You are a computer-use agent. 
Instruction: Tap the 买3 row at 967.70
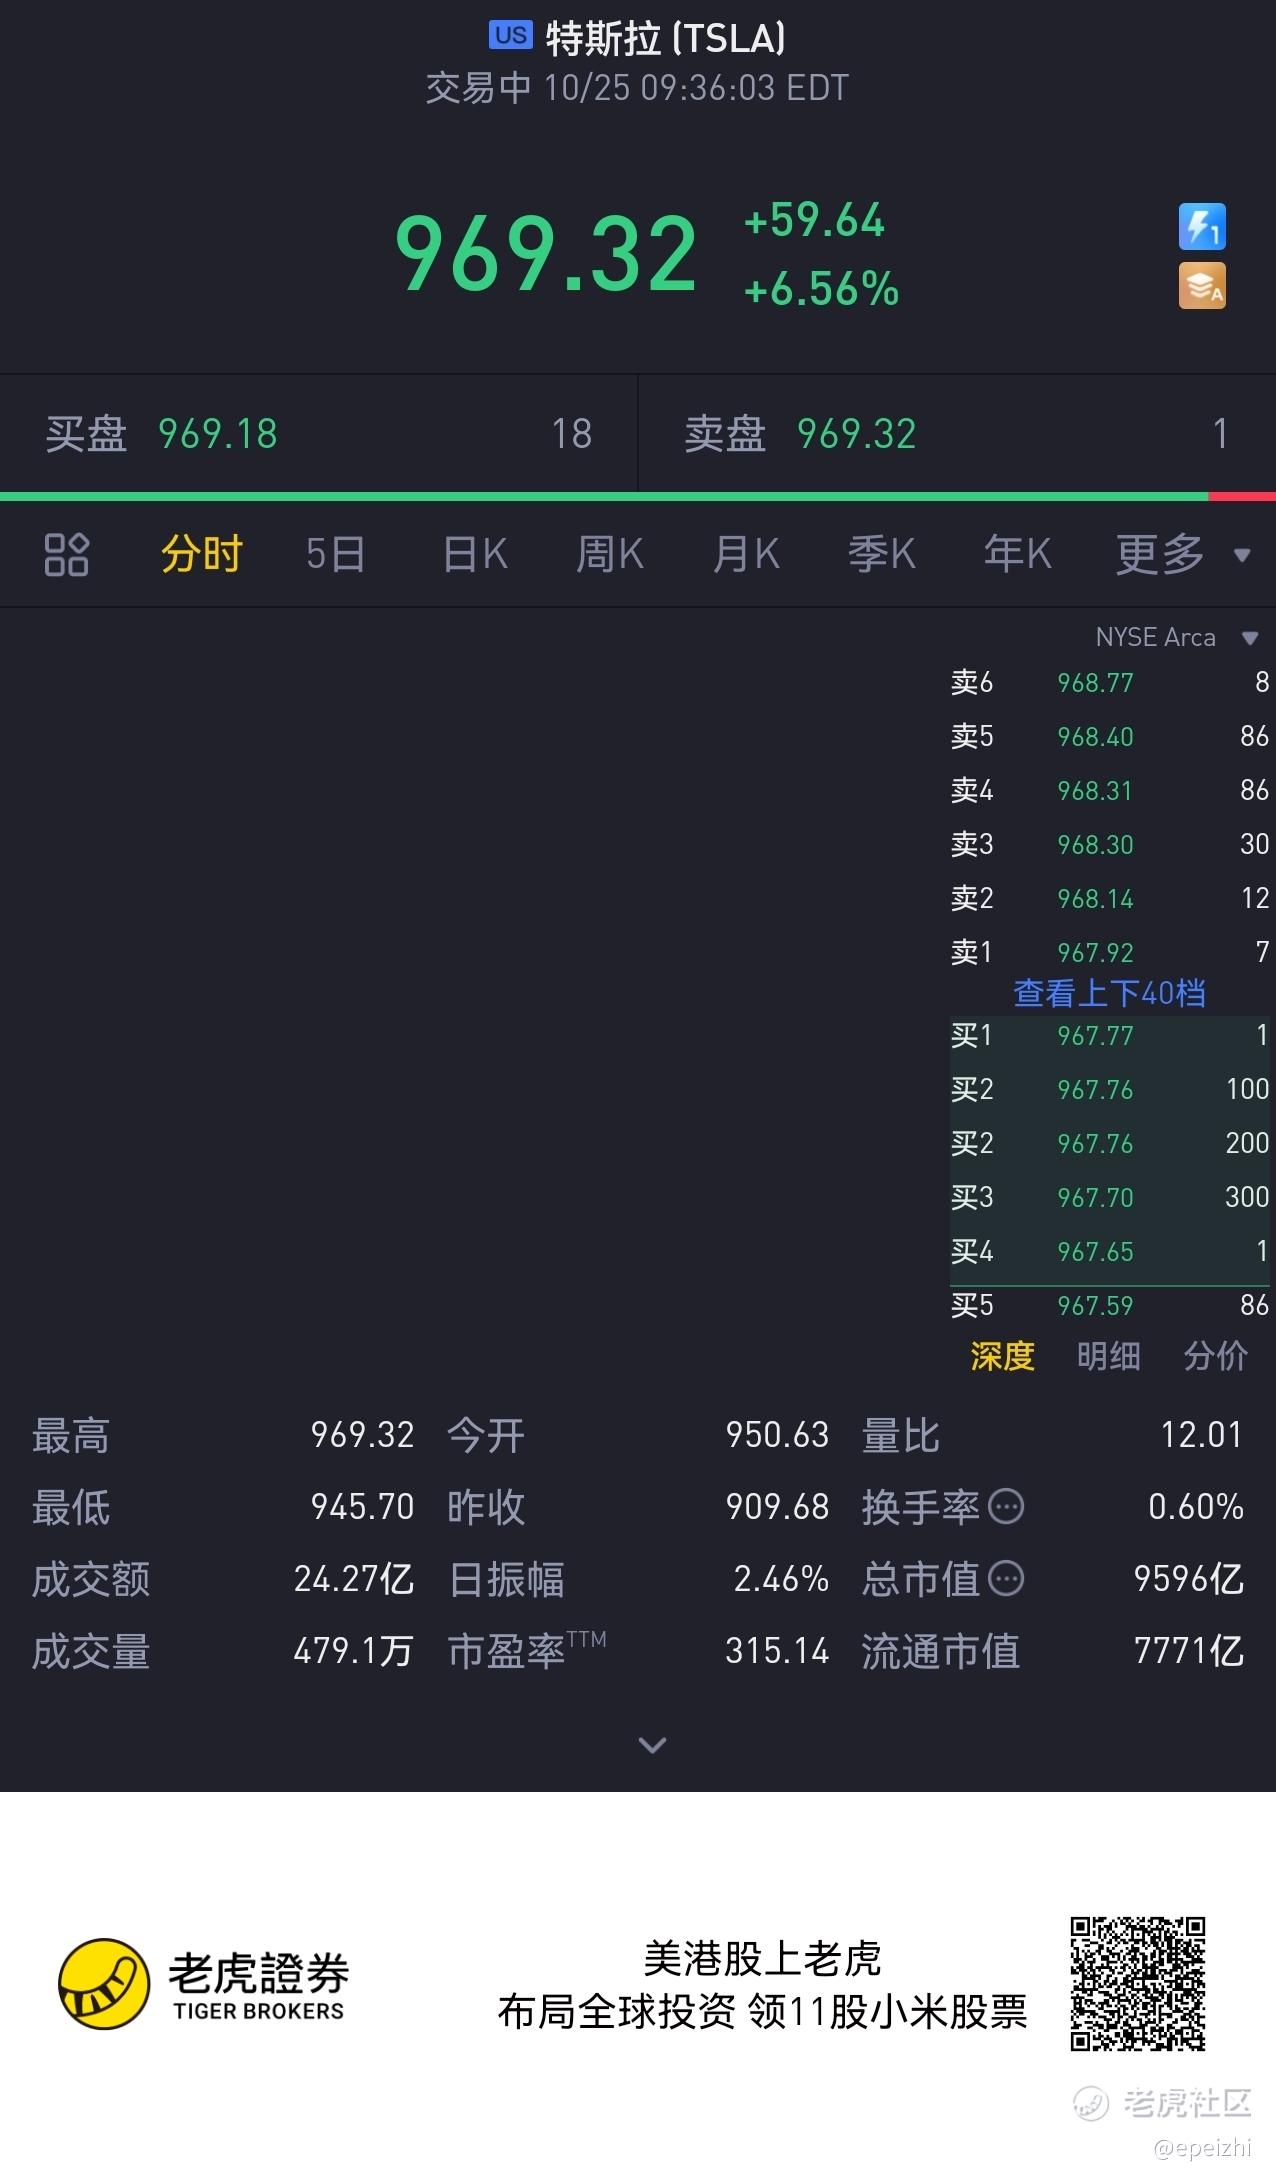pos(1109,1197)
